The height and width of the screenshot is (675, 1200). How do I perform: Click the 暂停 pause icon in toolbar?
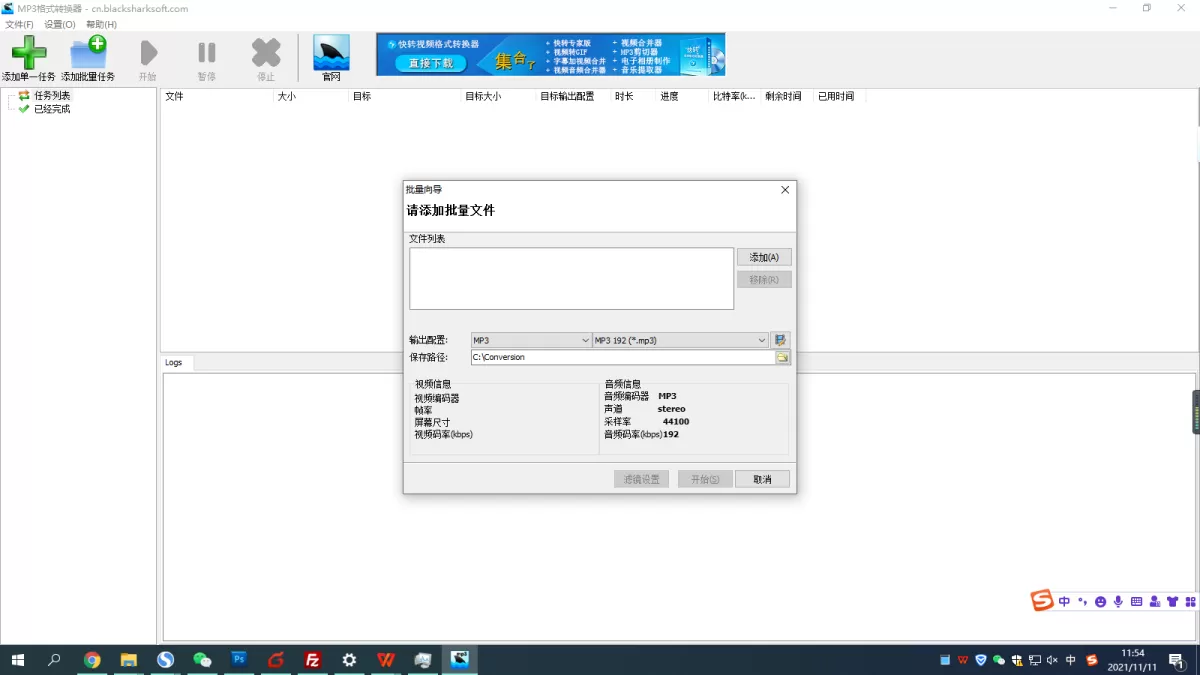pyautogui.click(x=207, y=53)
